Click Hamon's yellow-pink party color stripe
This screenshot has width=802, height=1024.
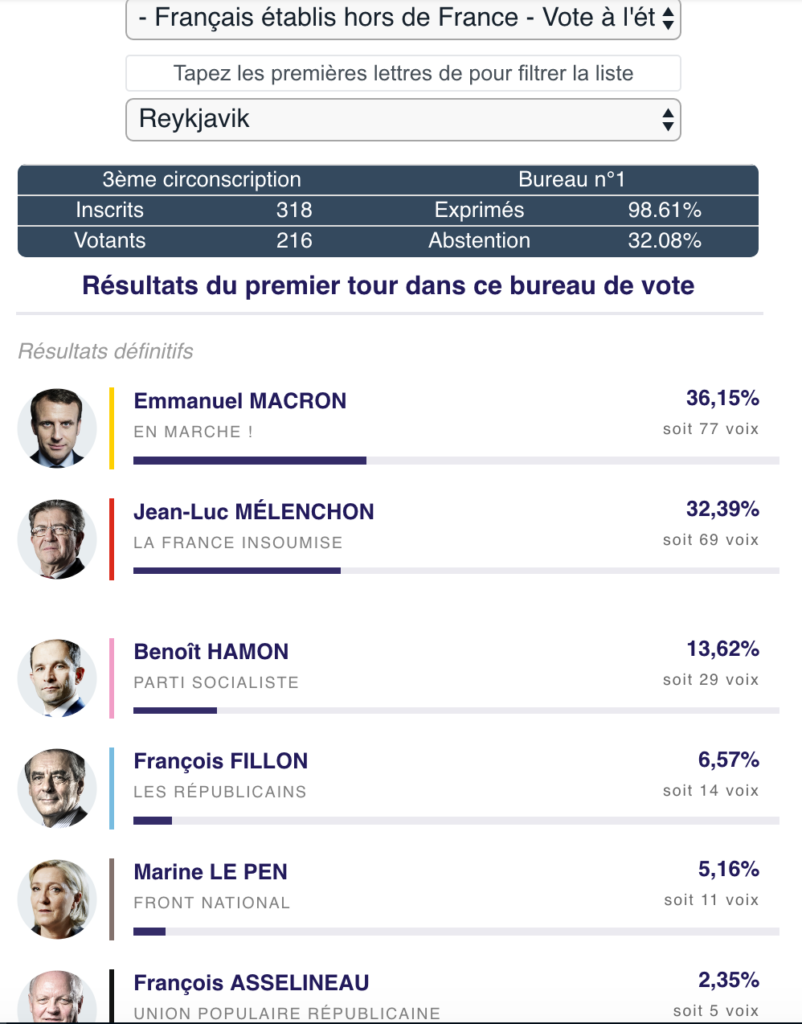point(112,678)
